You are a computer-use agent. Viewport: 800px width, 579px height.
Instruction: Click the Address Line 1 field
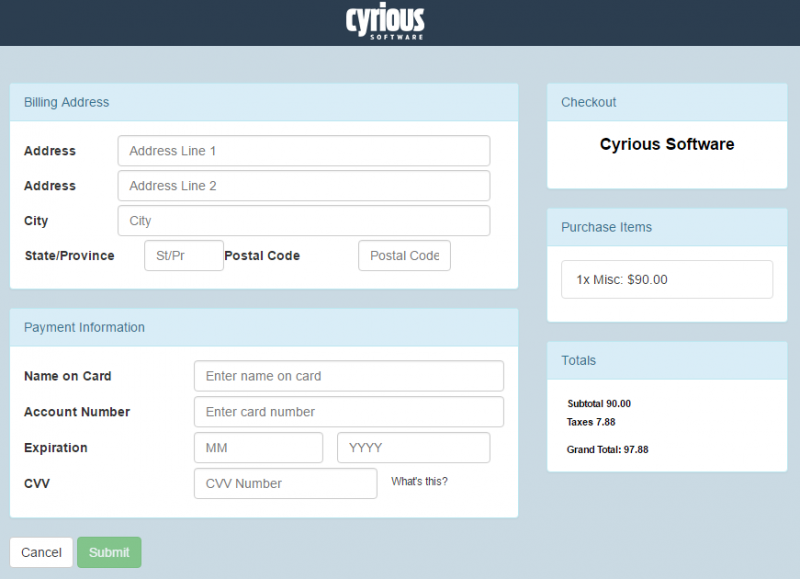(x=304, y=150)
